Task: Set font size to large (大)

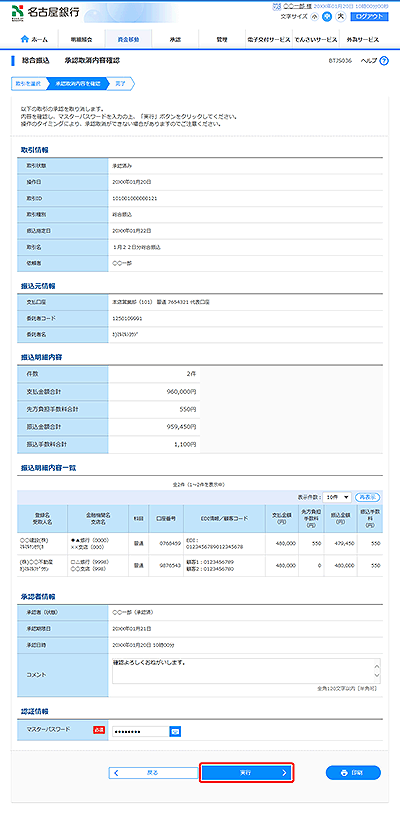Action: (x=341, y=16)
